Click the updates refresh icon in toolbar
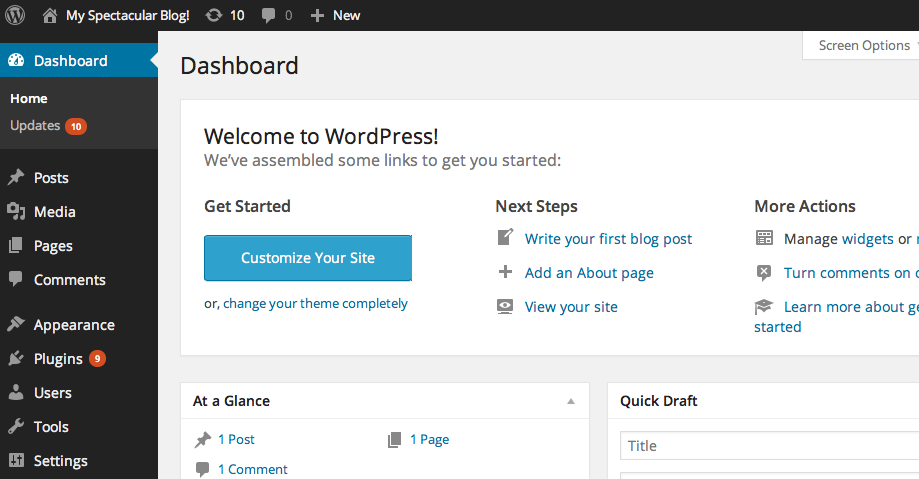Viewport: 919px width, 479px height. coord(214,15)
